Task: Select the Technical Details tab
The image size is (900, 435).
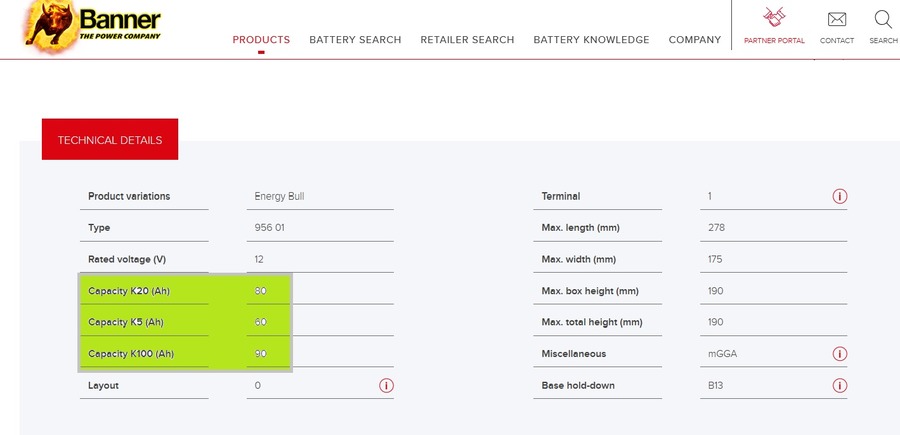Action: (110, 139)
